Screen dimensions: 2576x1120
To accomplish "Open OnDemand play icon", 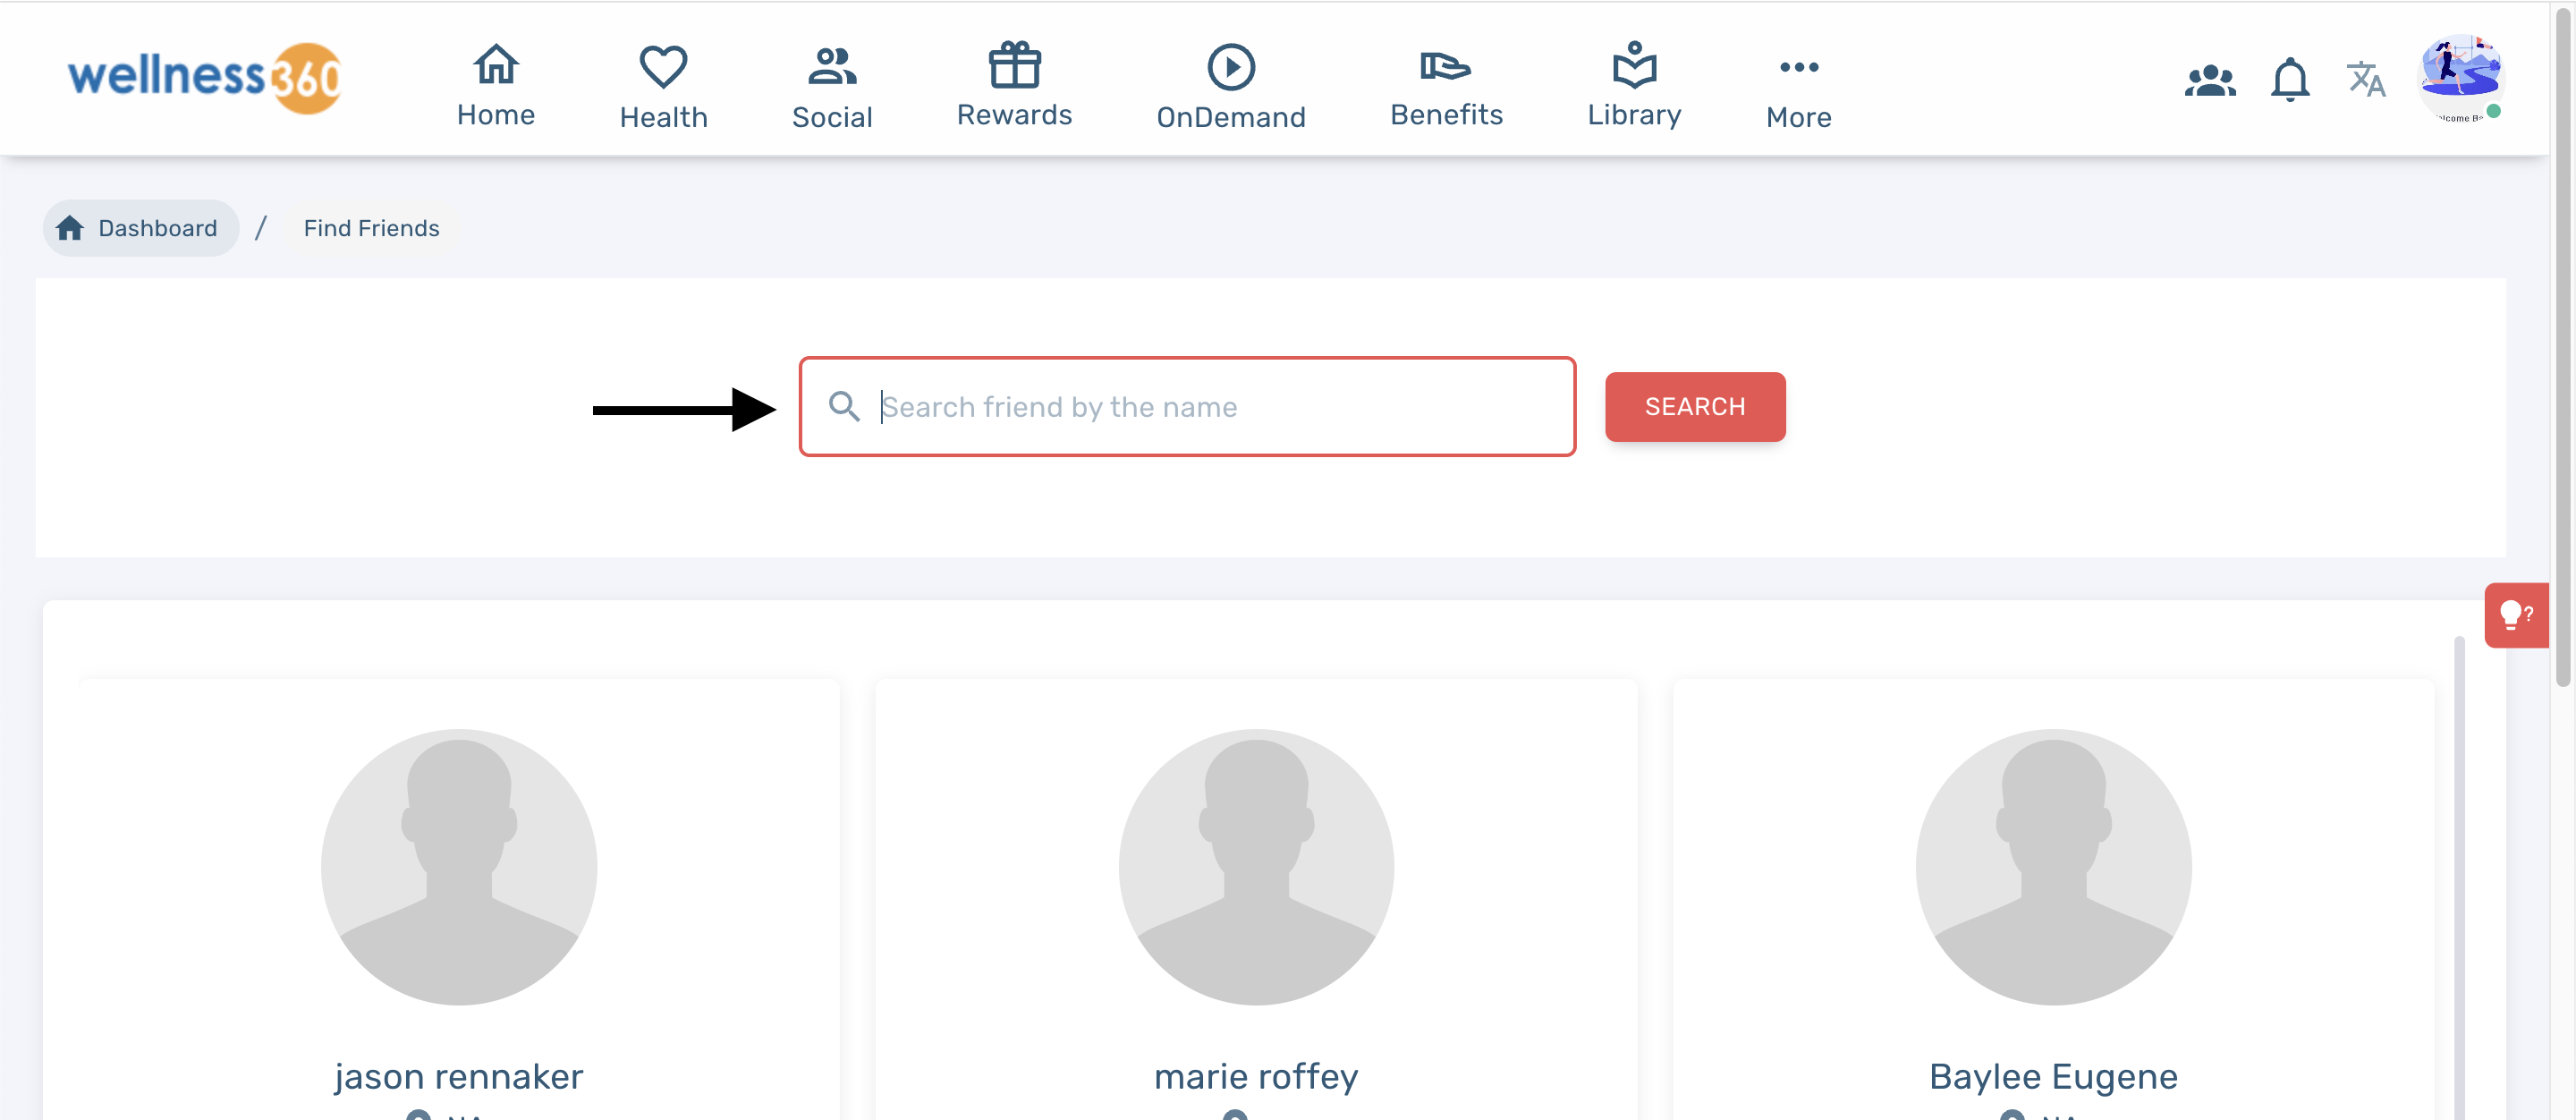I will click(1230, 67).
